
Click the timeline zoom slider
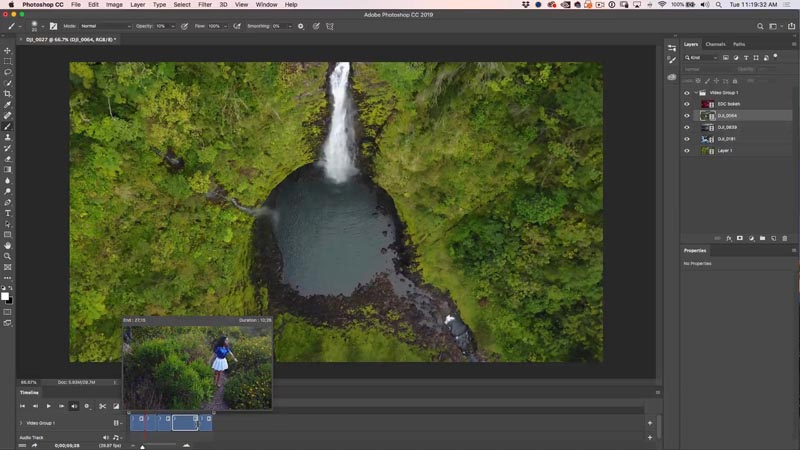tap(142, 446)
